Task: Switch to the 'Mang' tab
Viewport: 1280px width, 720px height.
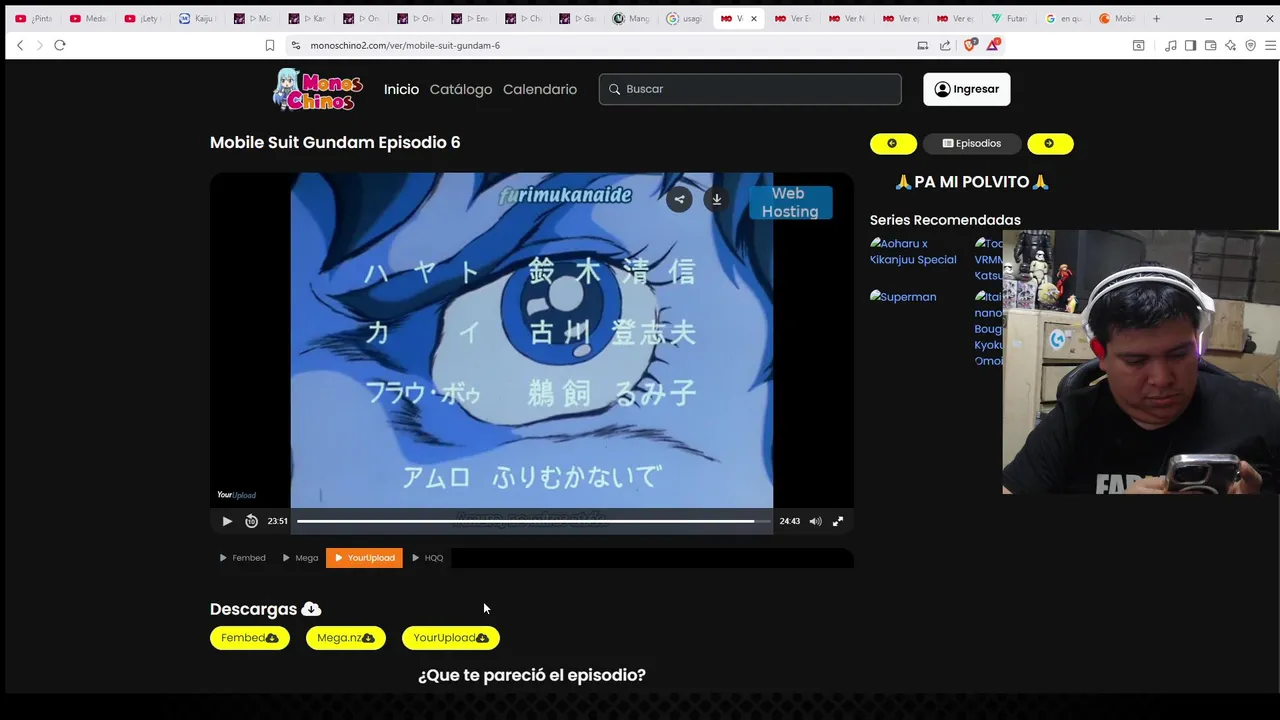Action: pyautogui.click(x=630, y=18)
